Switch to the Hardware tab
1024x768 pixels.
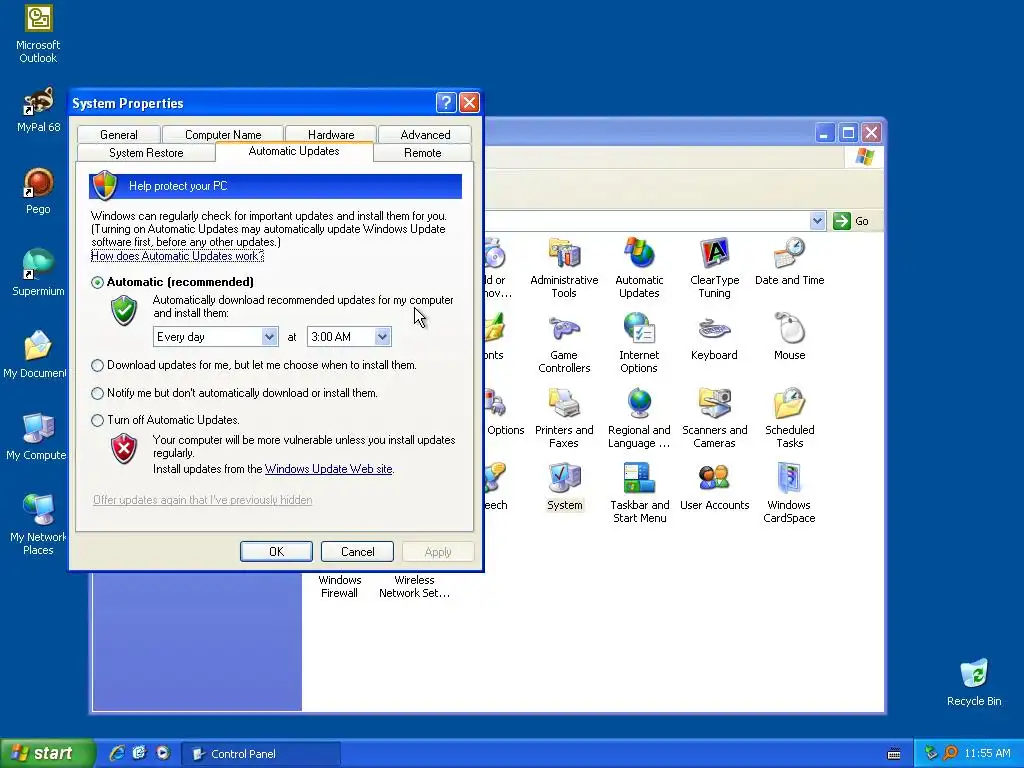coord(331,135)
